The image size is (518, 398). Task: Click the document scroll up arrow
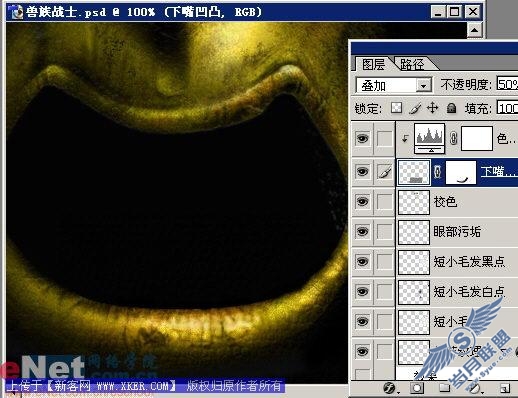click(474, 31)
